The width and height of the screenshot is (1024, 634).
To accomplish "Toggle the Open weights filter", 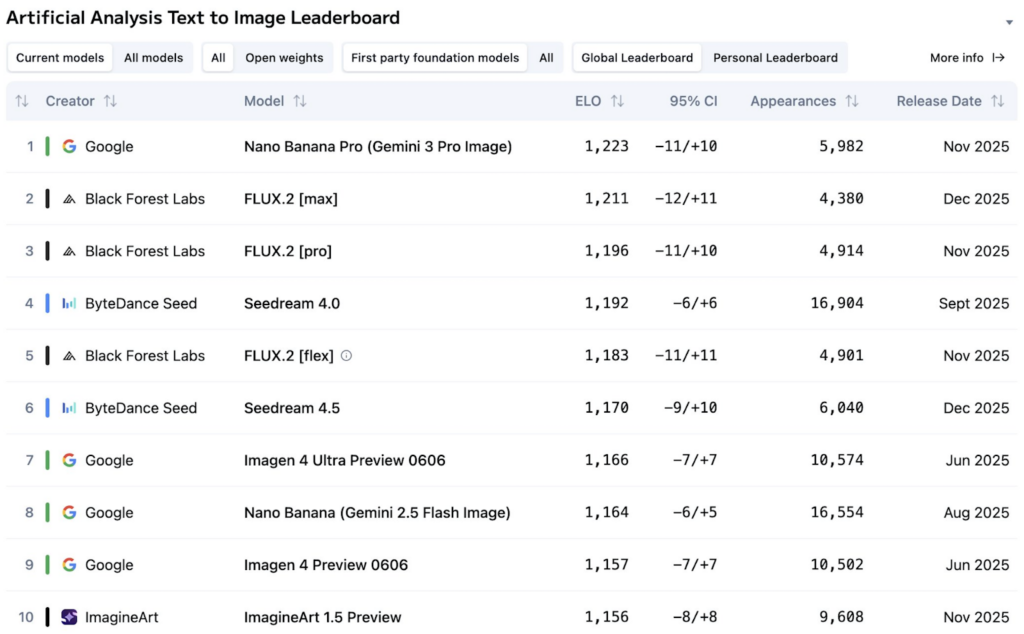I will point(284,57).
